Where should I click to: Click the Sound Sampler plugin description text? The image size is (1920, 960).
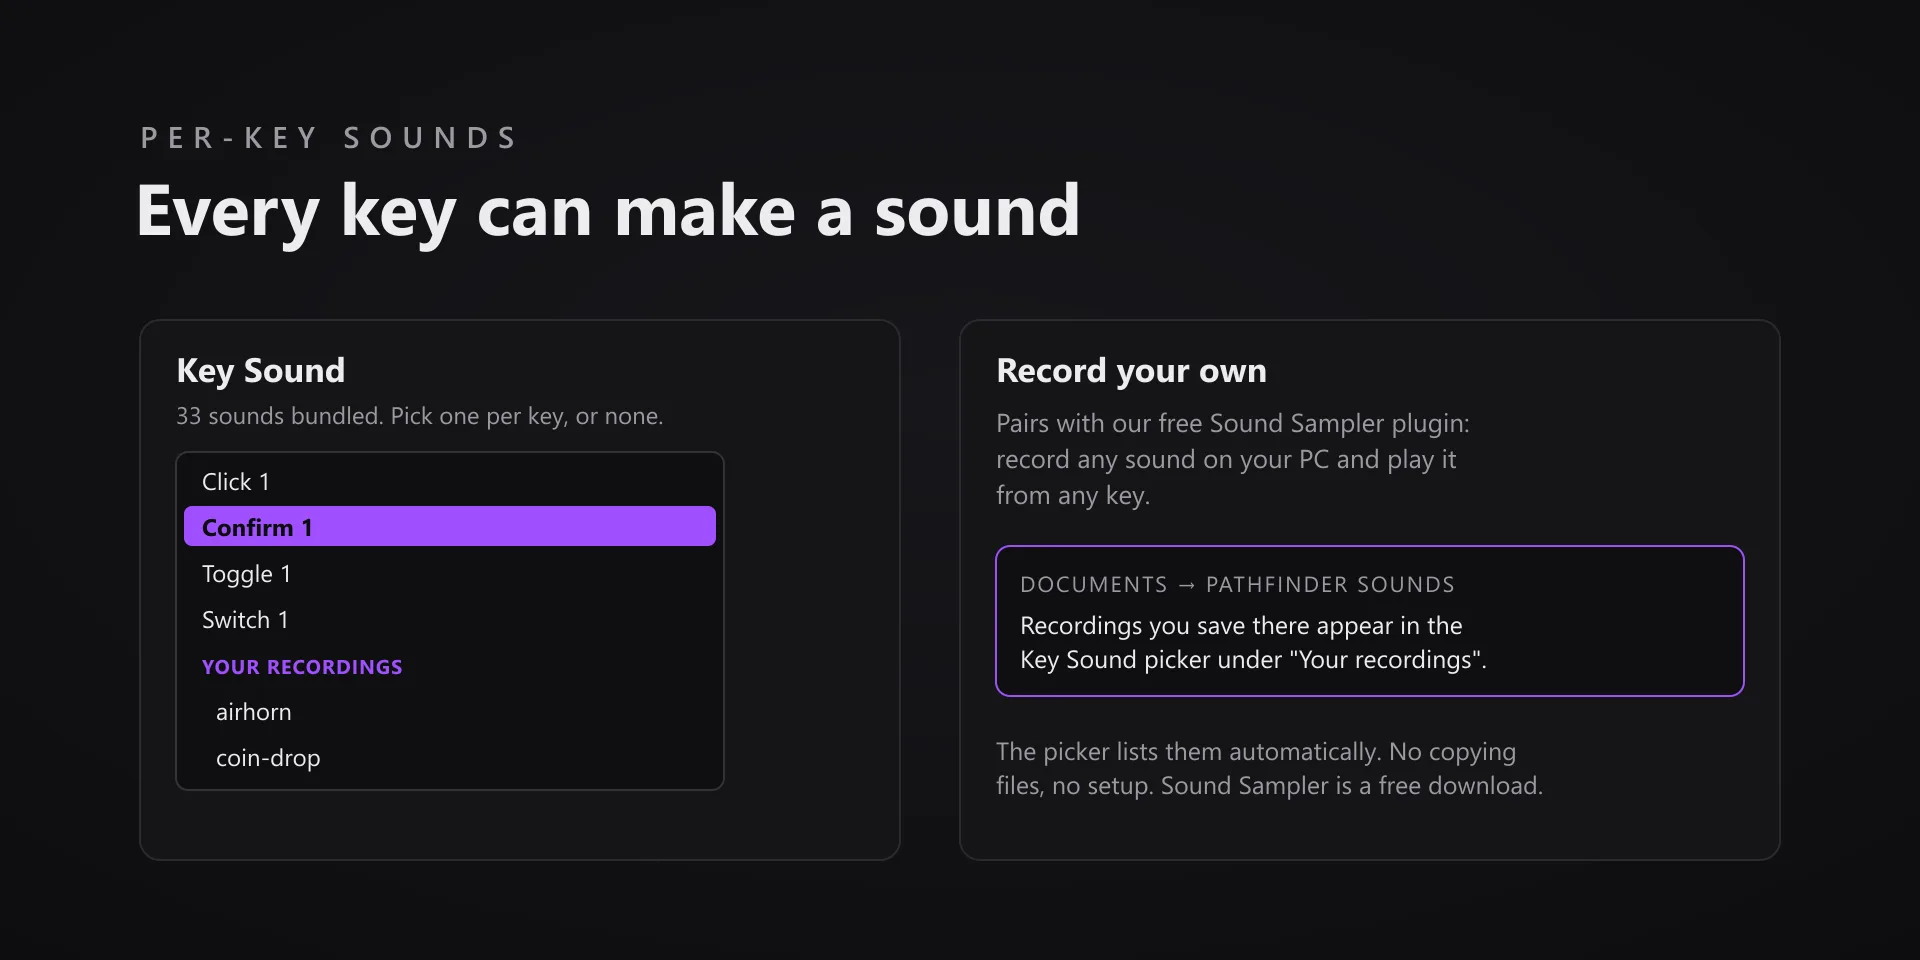[x=1233, y=459]
